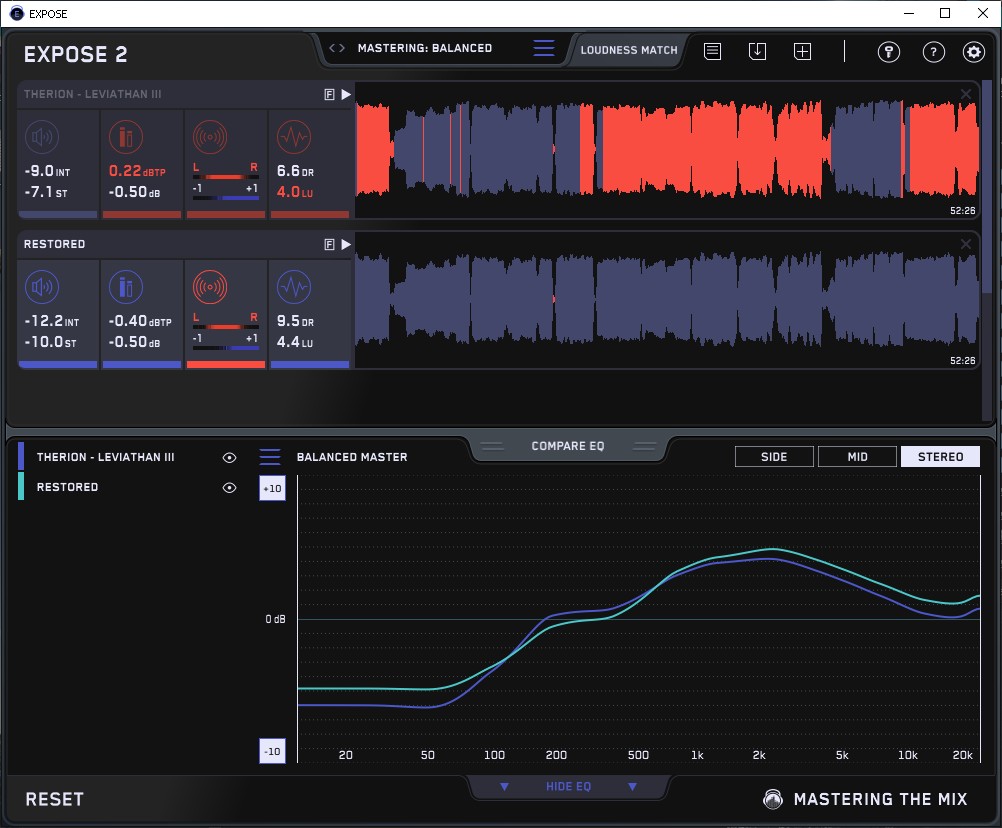Collapse the EQ panel with Hide EQ
The image size is (1002, 828).
[x=568, y=787]
